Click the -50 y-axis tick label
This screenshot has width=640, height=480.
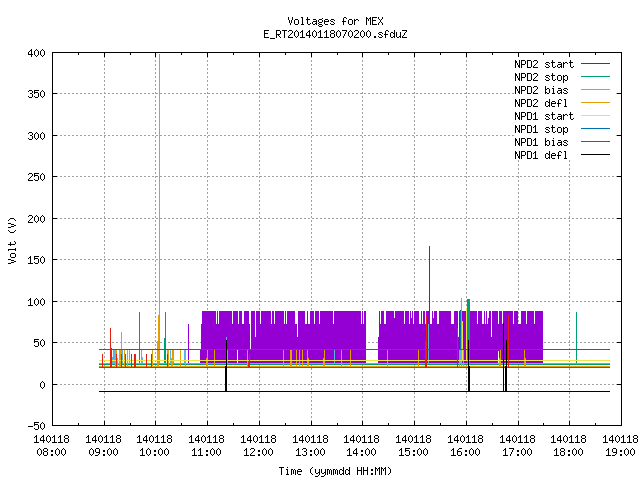36,426
